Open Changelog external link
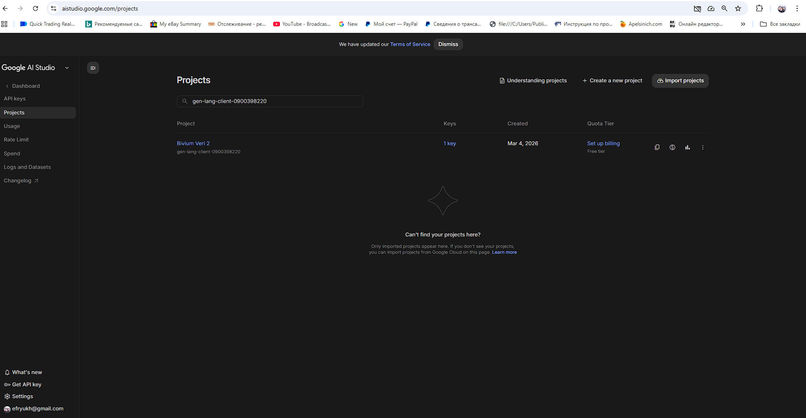Viewport: 806px width, 418px height. click(21, 181)
